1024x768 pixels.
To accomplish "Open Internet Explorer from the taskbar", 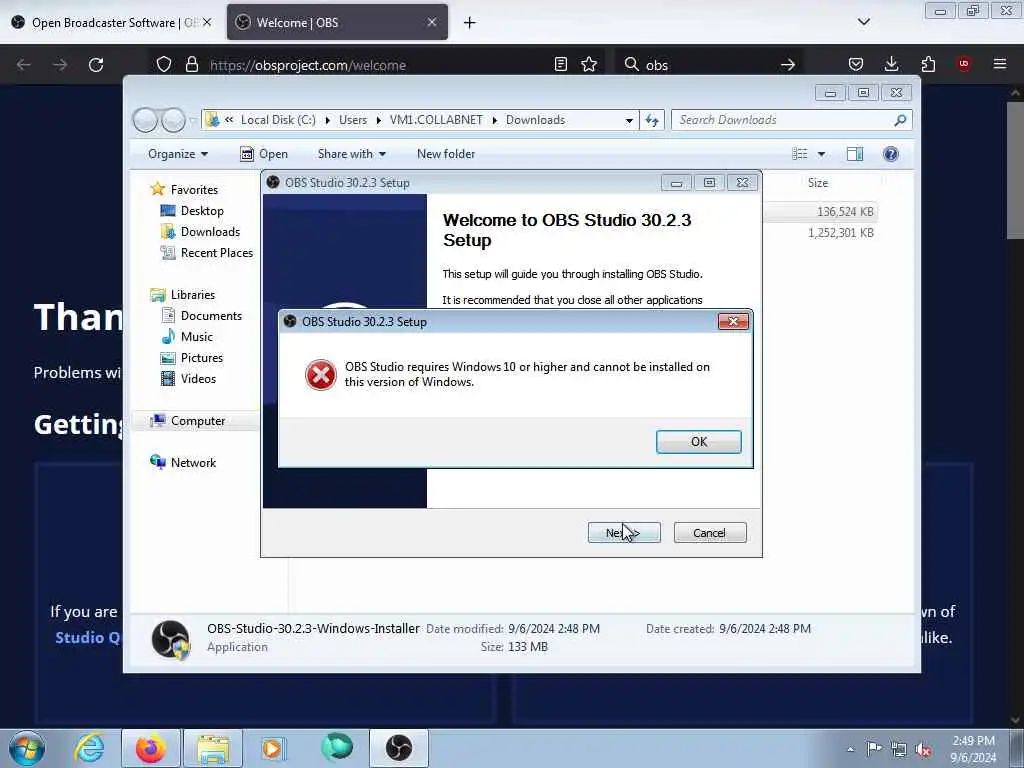I will click(x=89, y=748).
